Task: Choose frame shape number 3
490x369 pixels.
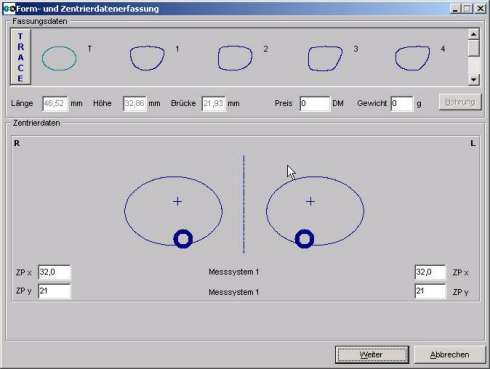Action: [x=325, y=58]
